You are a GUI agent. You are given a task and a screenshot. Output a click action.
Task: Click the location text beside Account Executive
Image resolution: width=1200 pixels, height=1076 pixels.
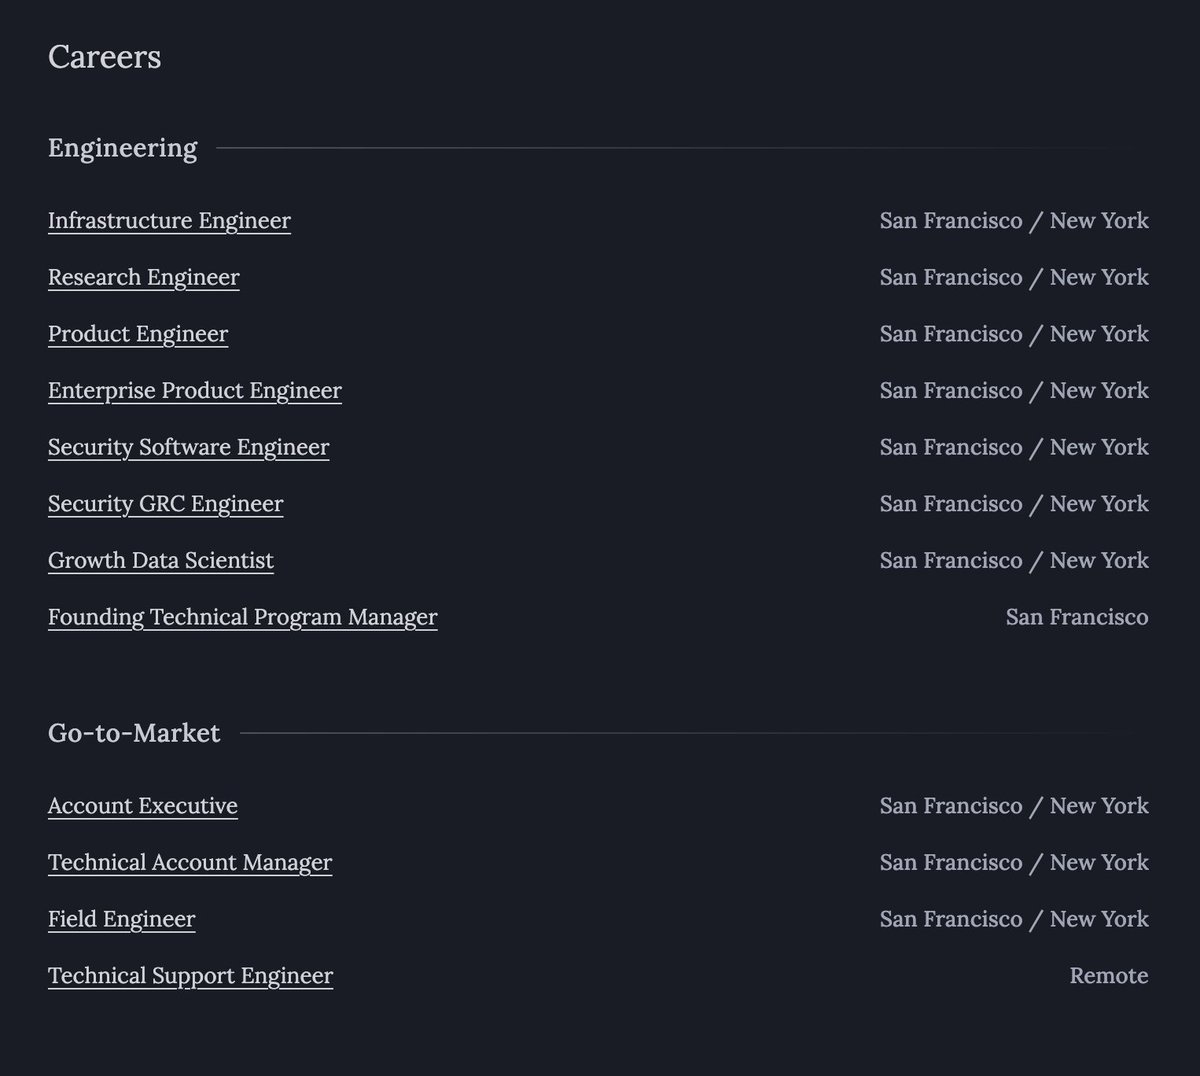pos(1014,806)
